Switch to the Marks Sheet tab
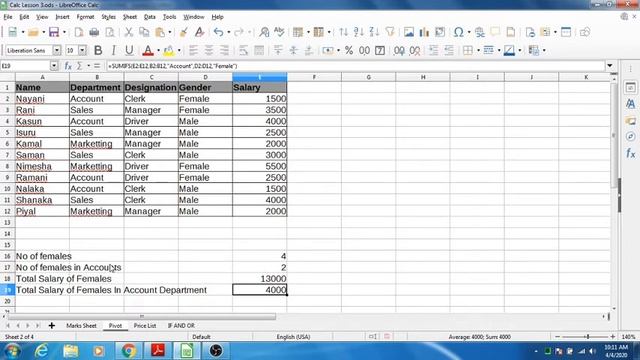640x360 pixels. (81, 326)
